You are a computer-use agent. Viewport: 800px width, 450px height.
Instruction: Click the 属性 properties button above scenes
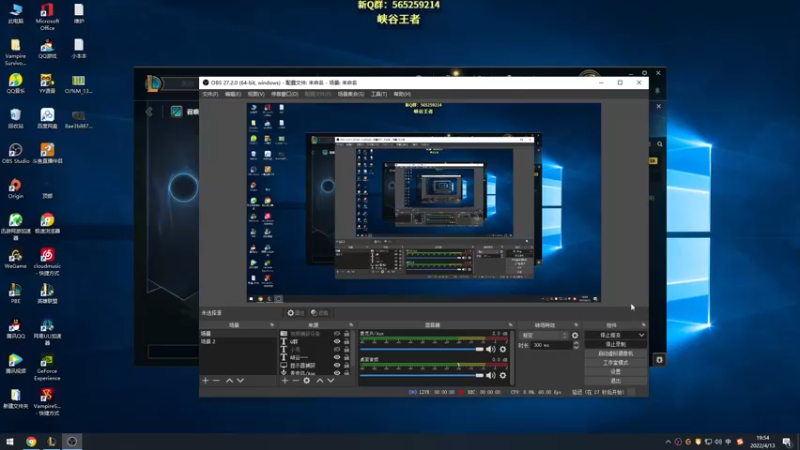point(296,313)
